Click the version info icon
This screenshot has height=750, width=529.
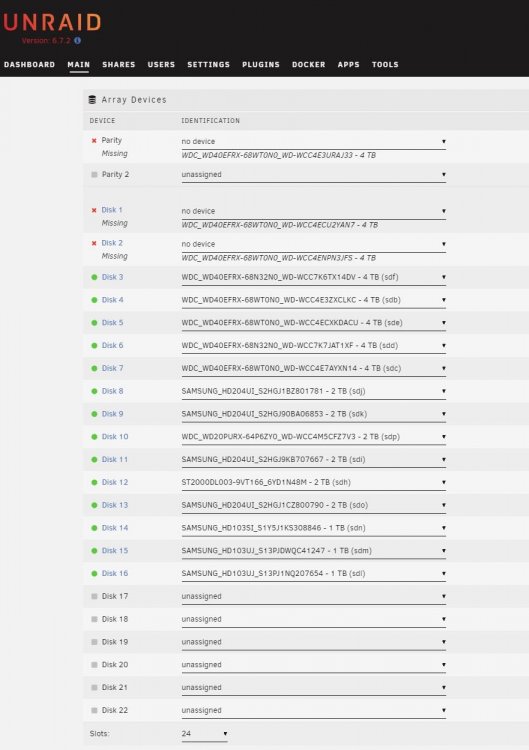(77, 41)
